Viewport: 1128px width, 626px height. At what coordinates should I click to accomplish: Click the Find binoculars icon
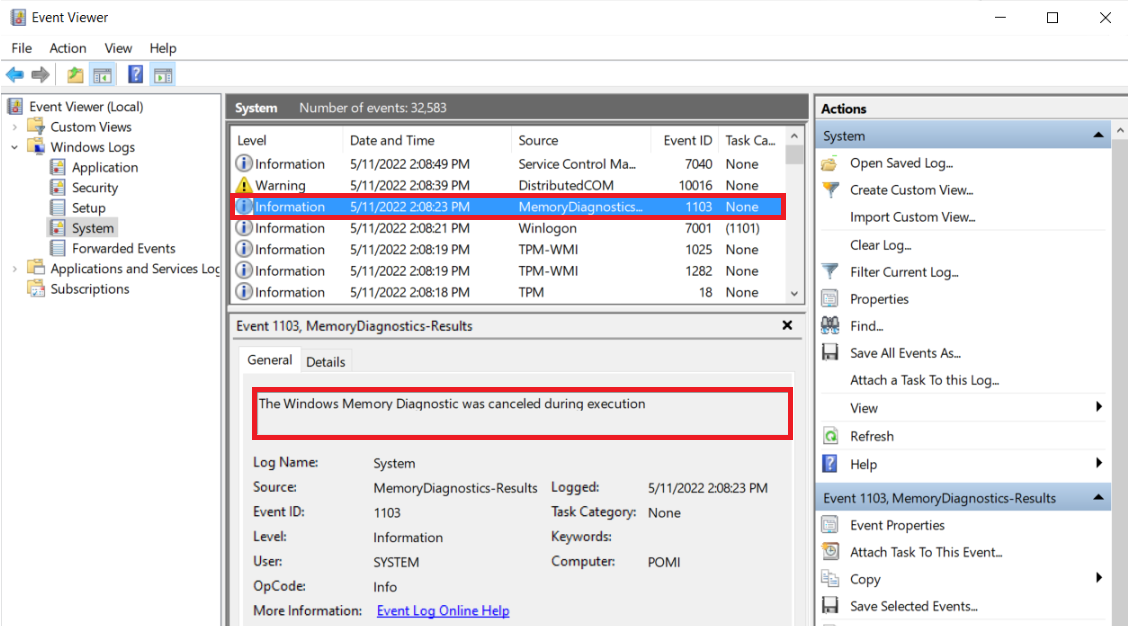pyautogui.click(x=830, y=325)
